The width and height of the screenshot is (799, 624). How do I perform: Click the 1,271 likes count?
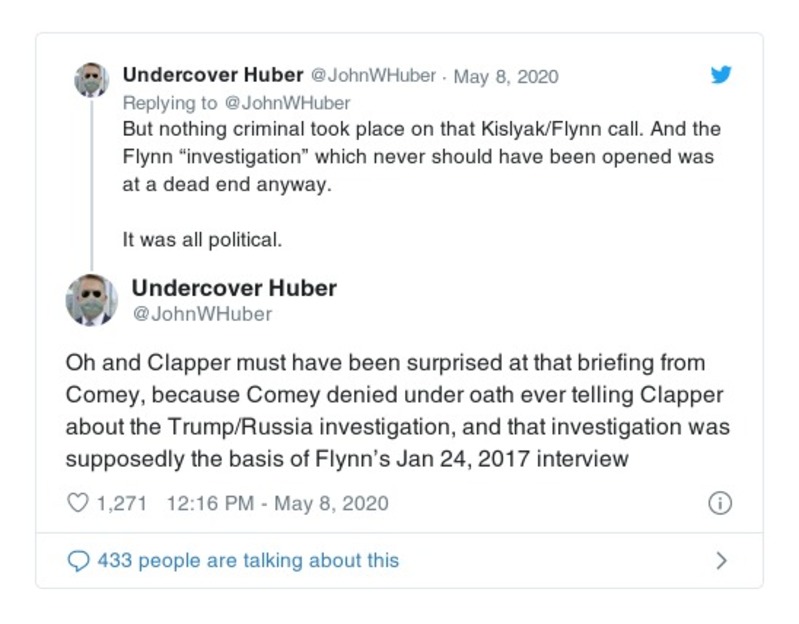[x=121, y=503]
